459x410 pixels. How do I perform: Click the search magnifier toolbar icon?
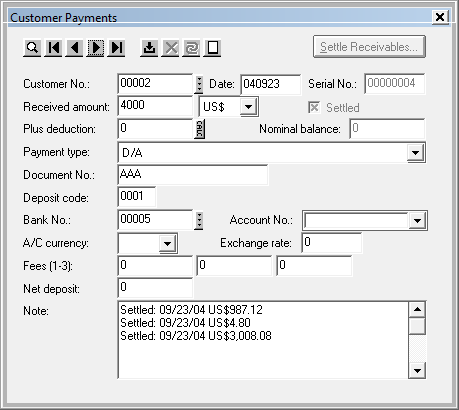(x=32, y=48)
